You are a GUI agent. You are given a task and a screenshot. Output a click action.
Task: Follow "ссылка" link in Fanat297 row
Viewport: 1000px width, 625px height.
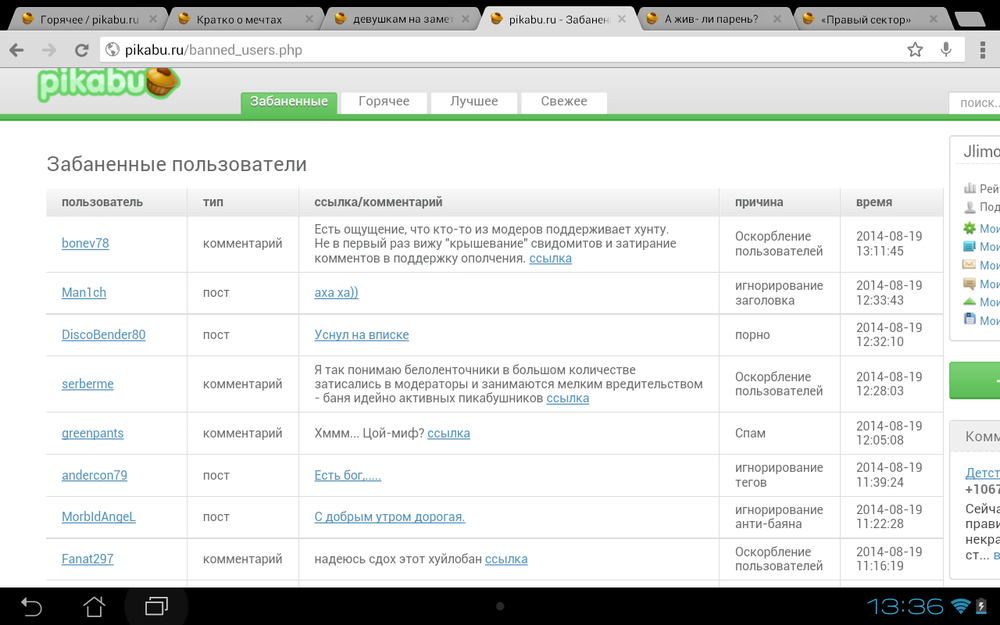[506, 559]
